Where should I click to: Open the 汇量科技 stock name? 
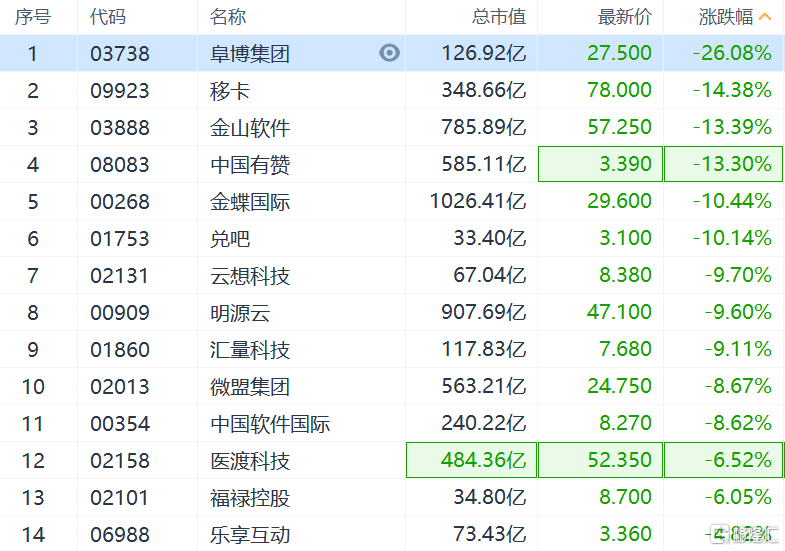point(250,350)
